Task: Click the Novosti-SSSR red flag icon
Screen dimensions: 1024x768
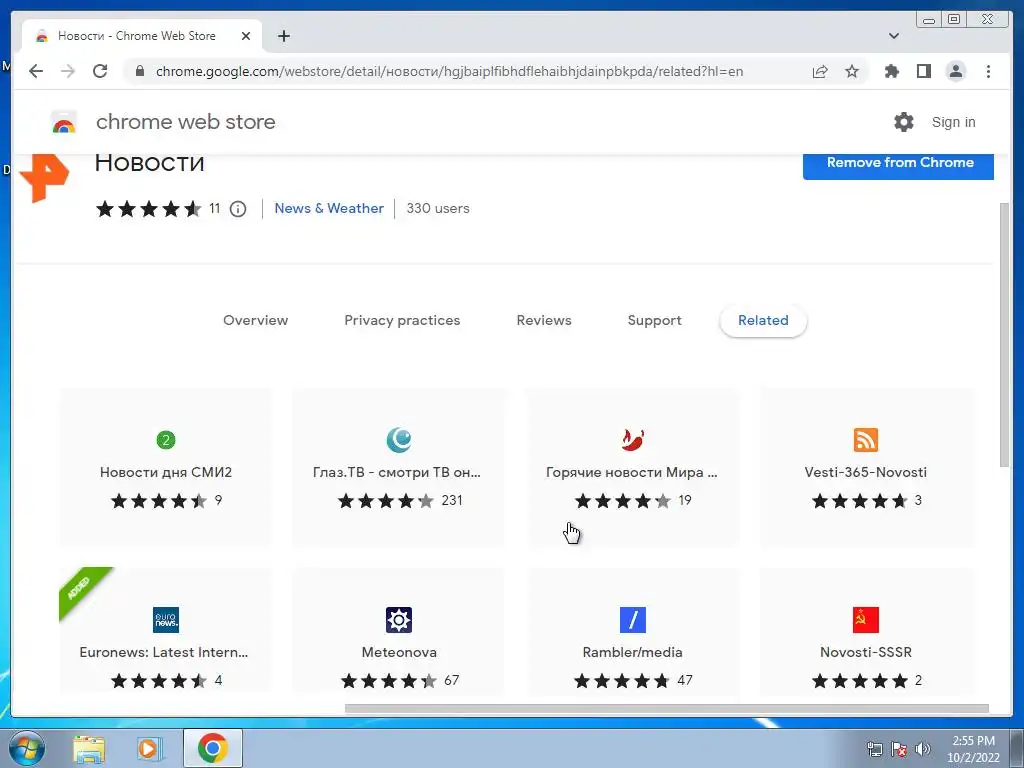Action: pos(865,620)
